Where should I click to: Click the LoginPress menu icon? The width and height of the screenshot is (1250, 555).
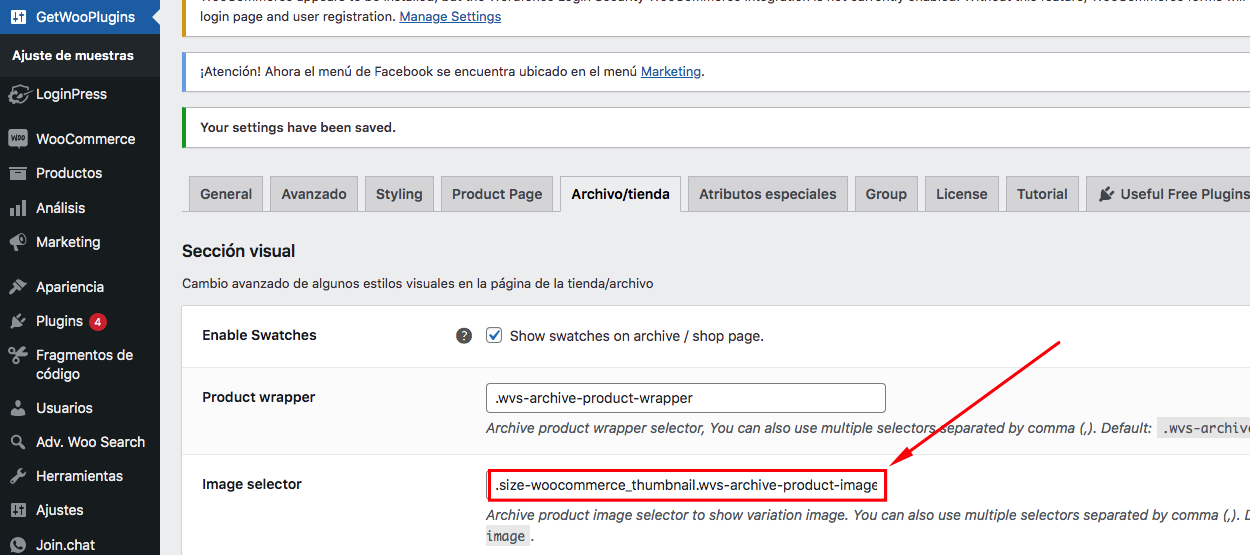tap(18, 94)
